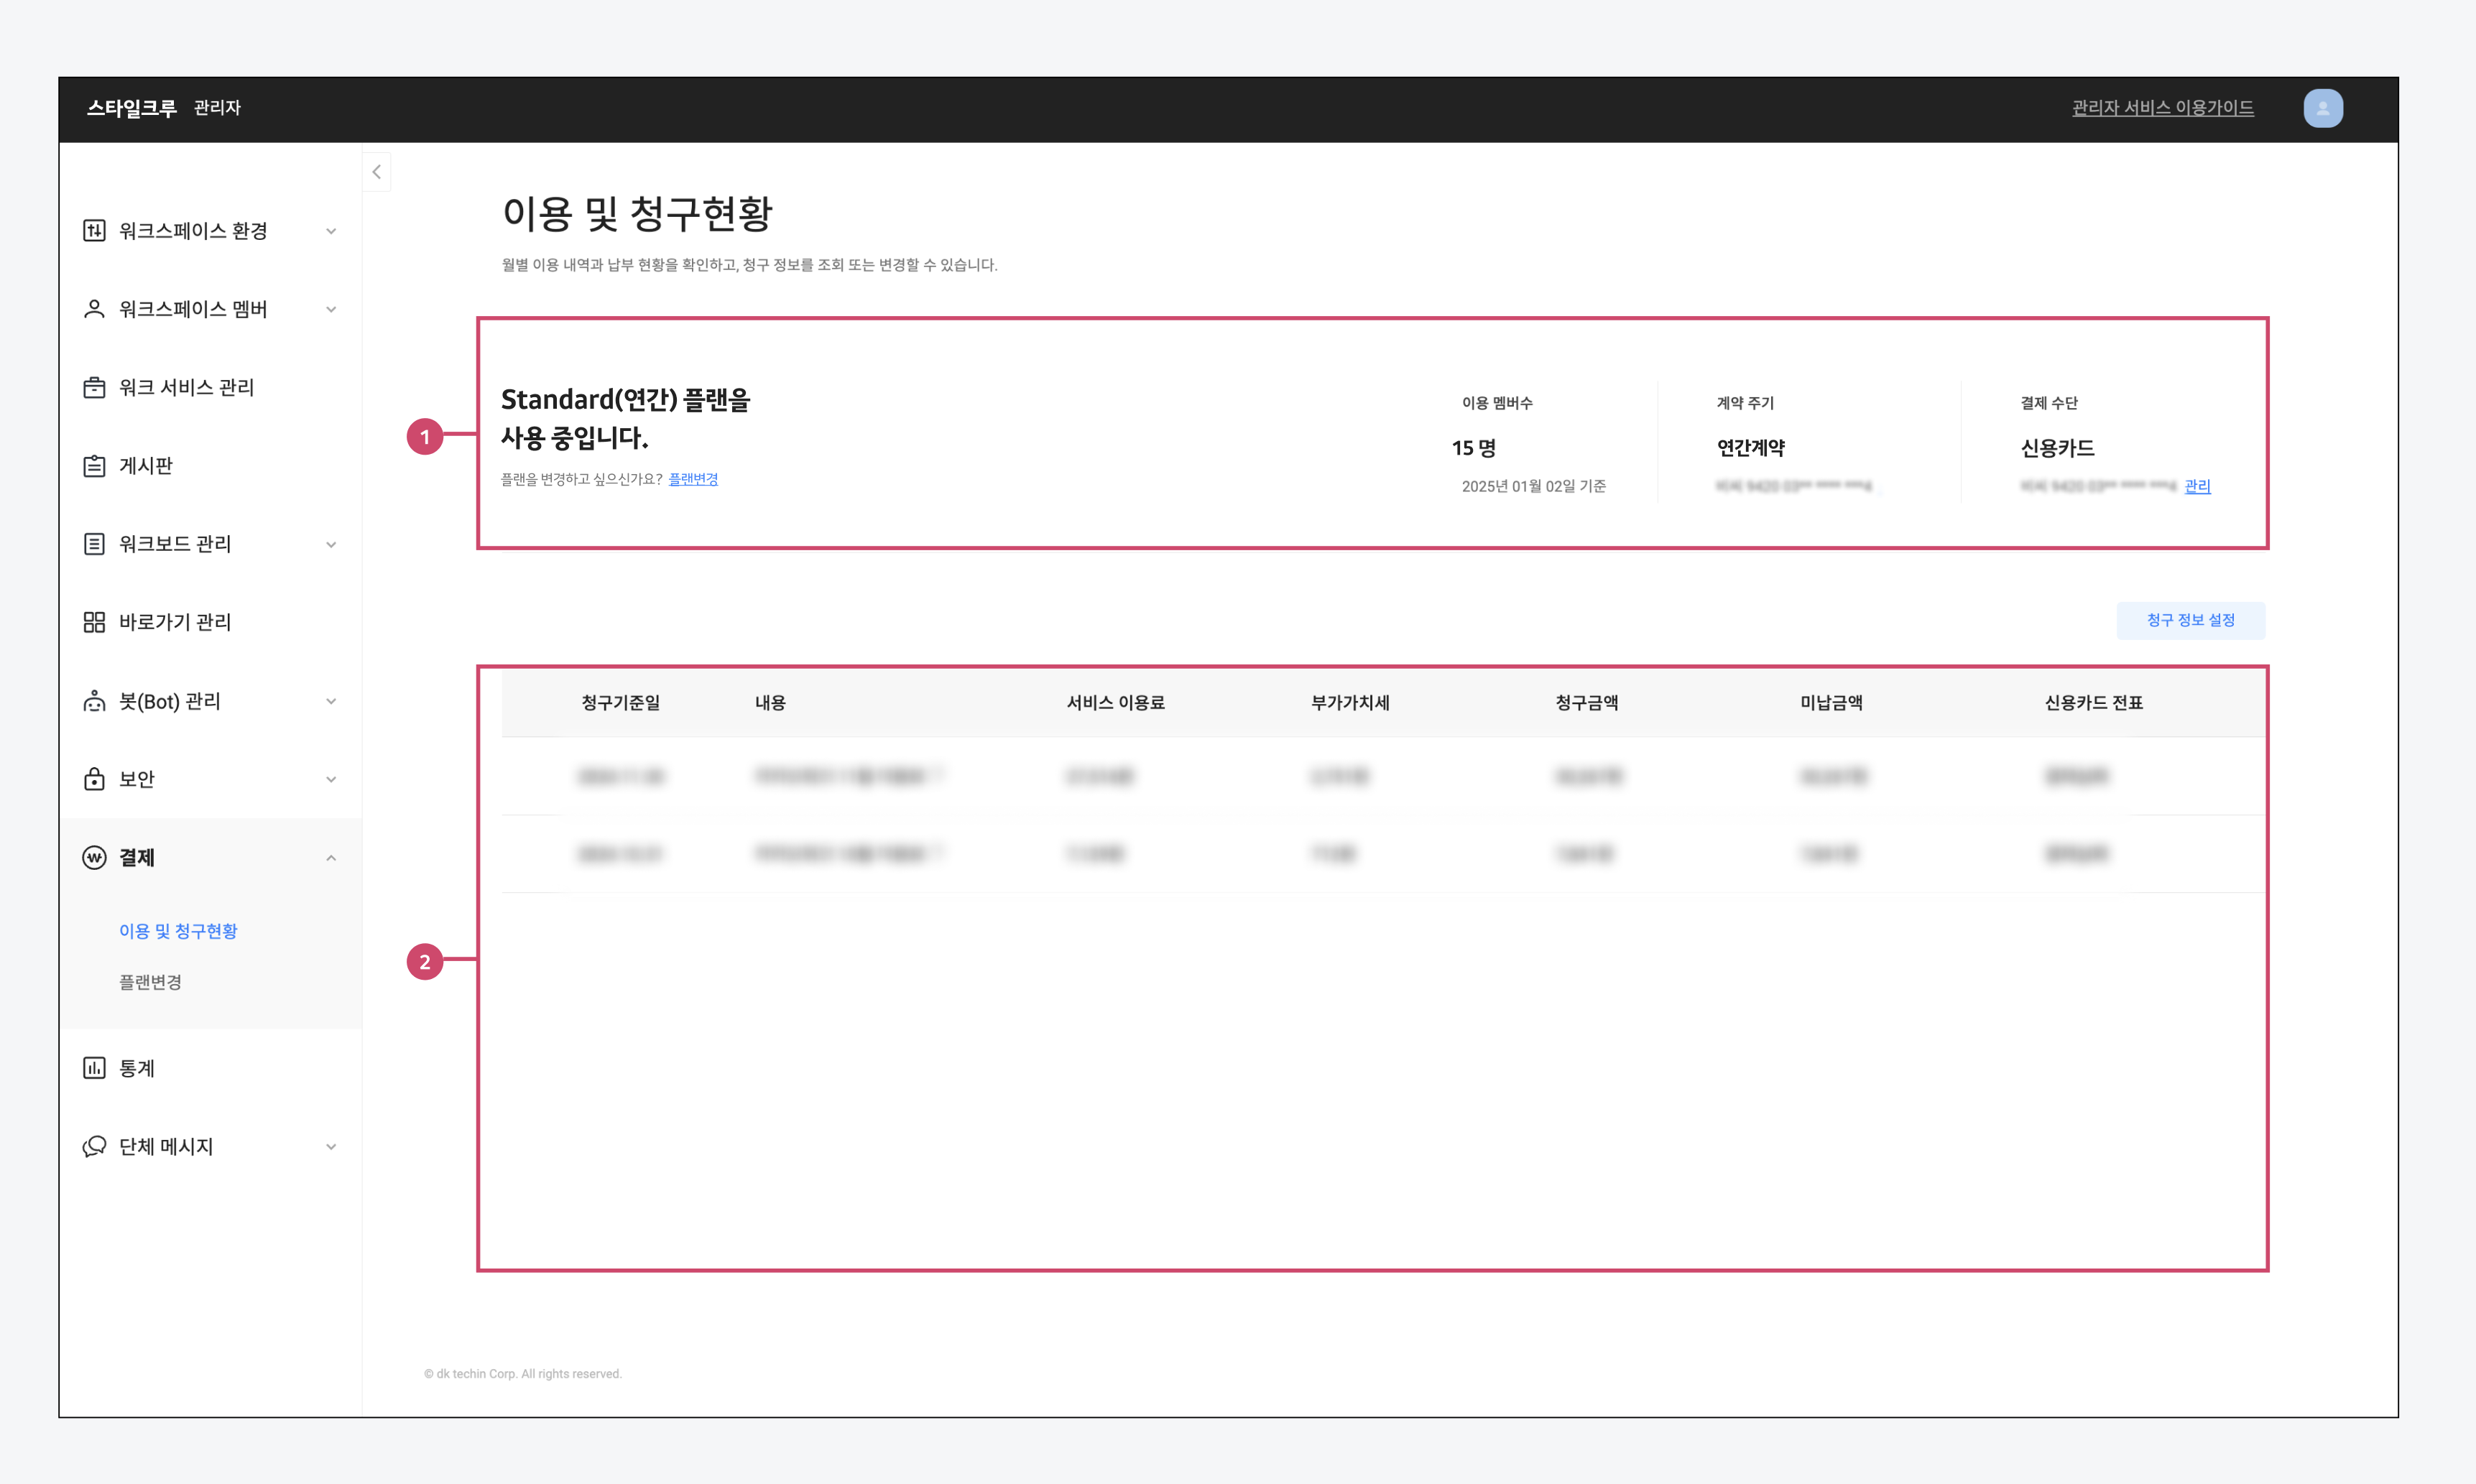Click the 게시판 clipboard icon
This screenshot has width=2476, height=1484.
(x=94, y=466)
